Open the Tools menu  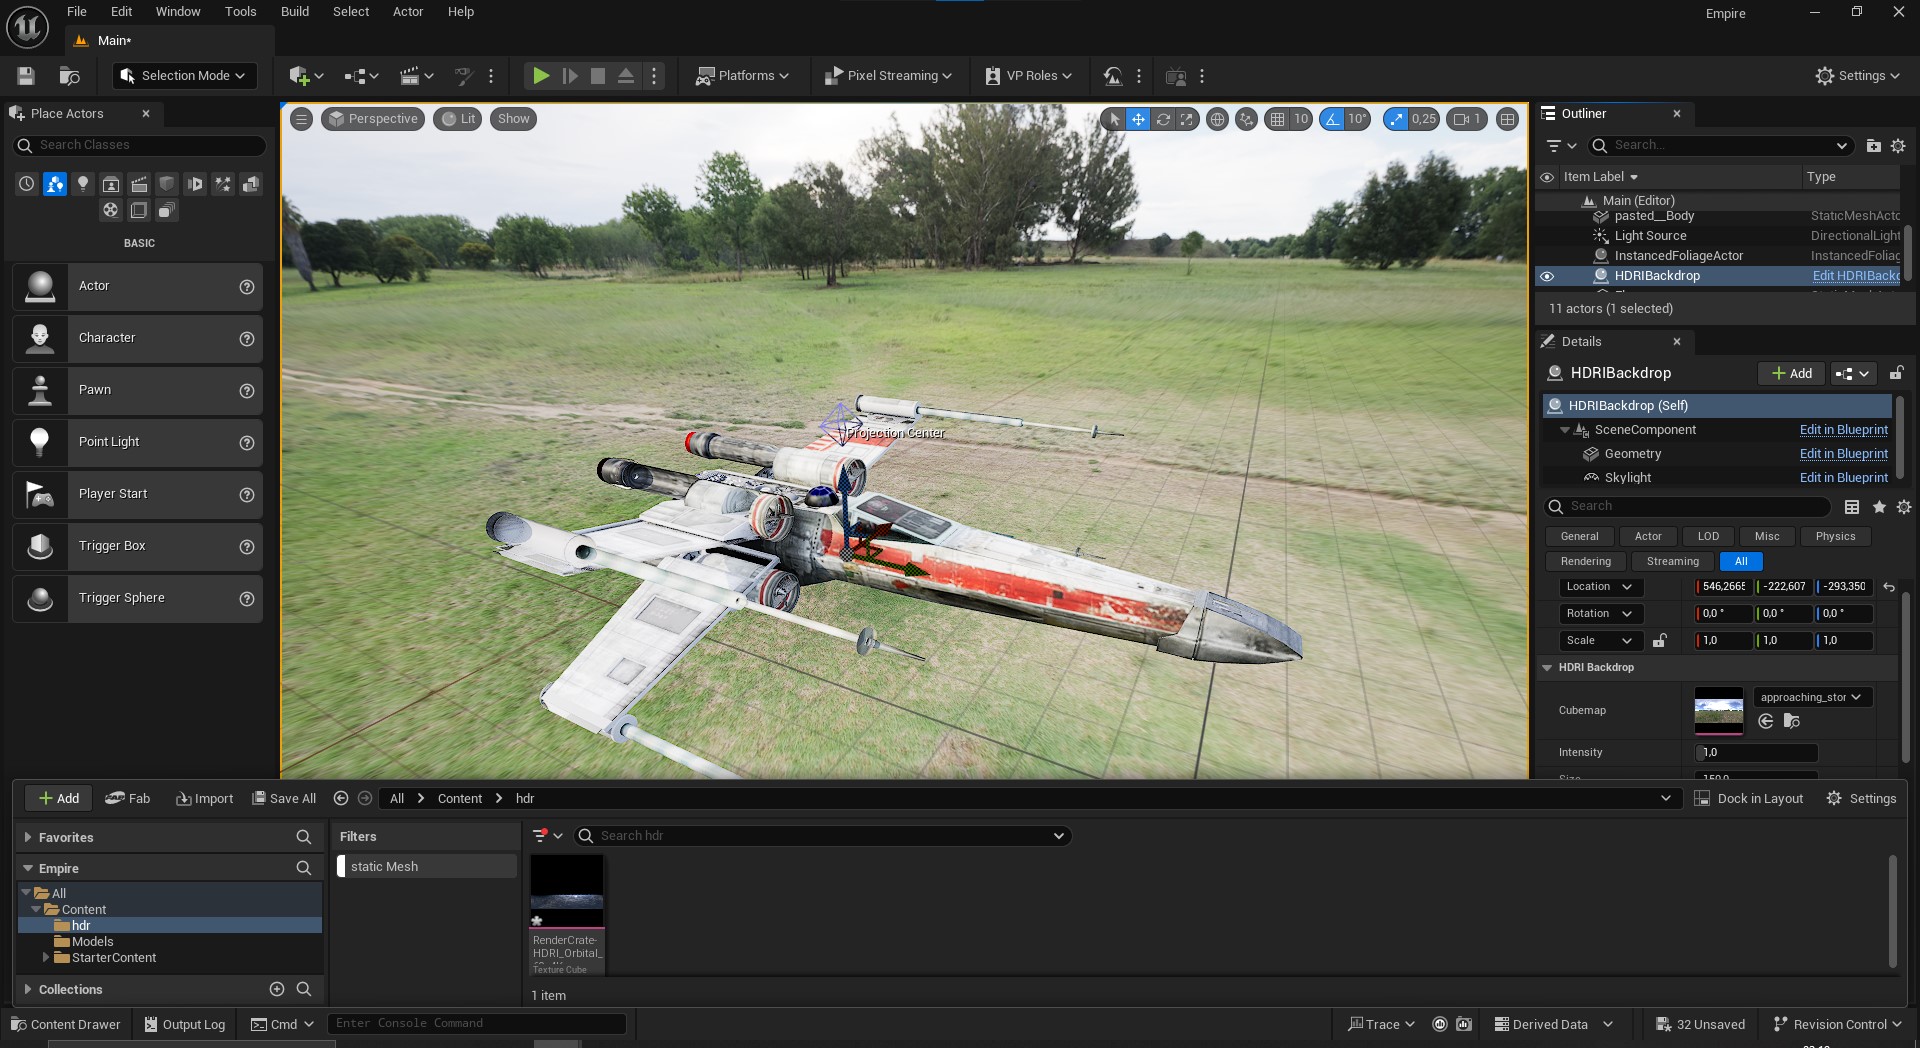click(240, 12)
